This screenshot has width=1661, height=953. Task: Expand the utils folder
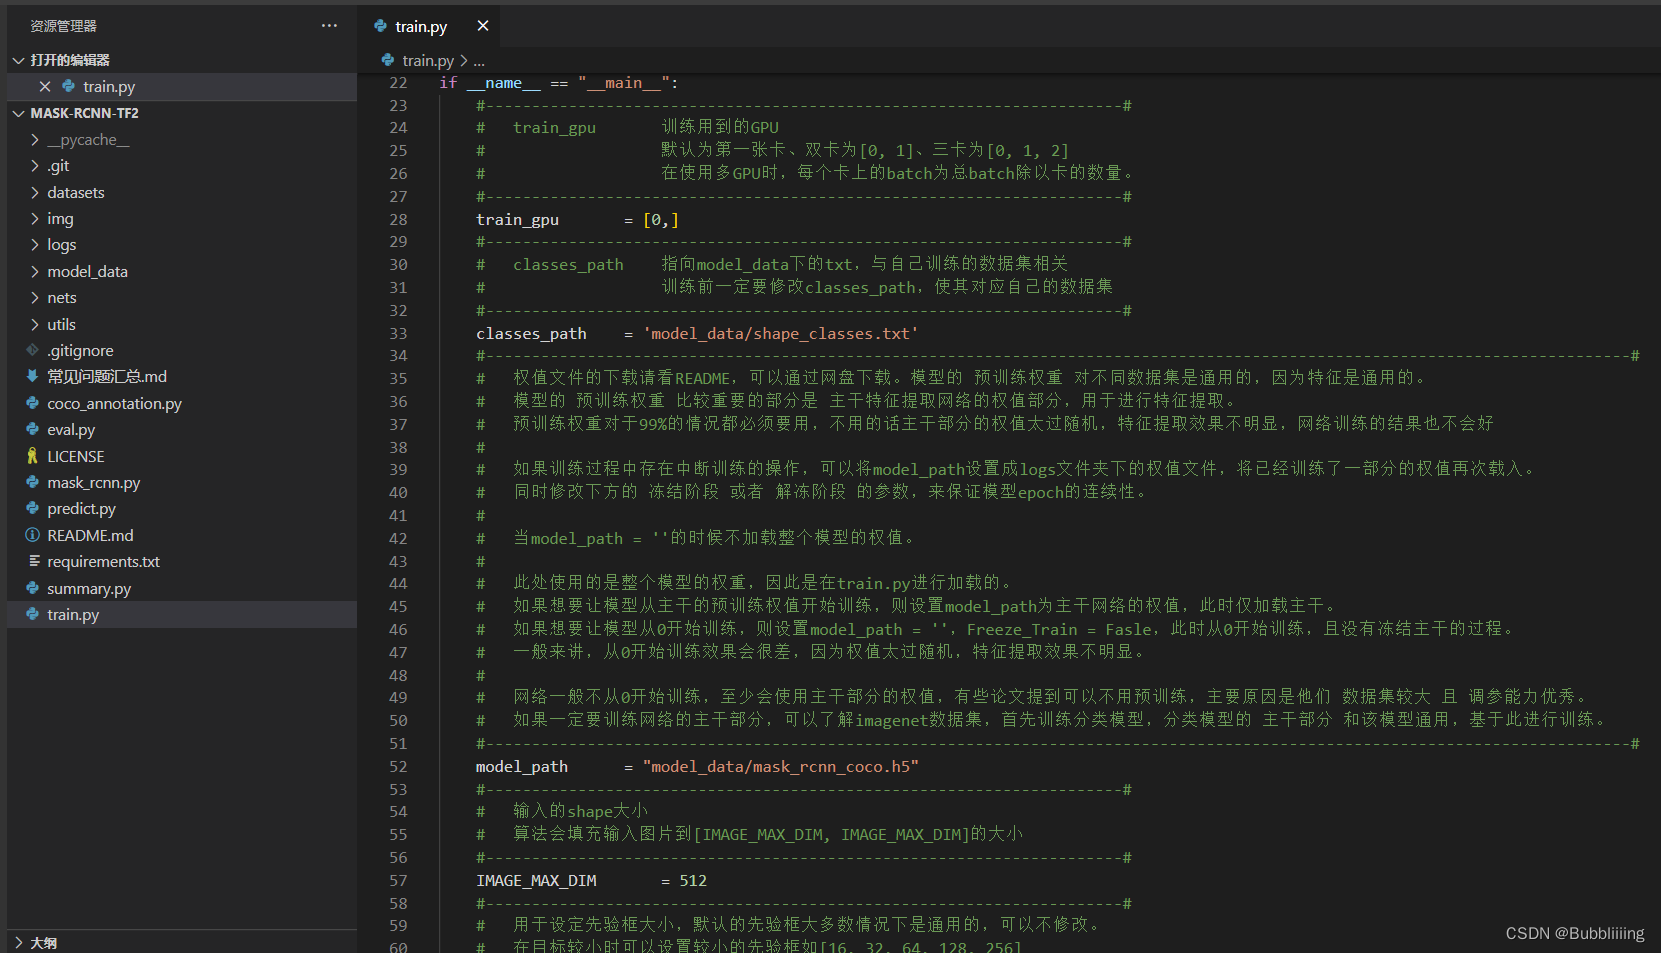pyautogui.click(x=35, y=325)
